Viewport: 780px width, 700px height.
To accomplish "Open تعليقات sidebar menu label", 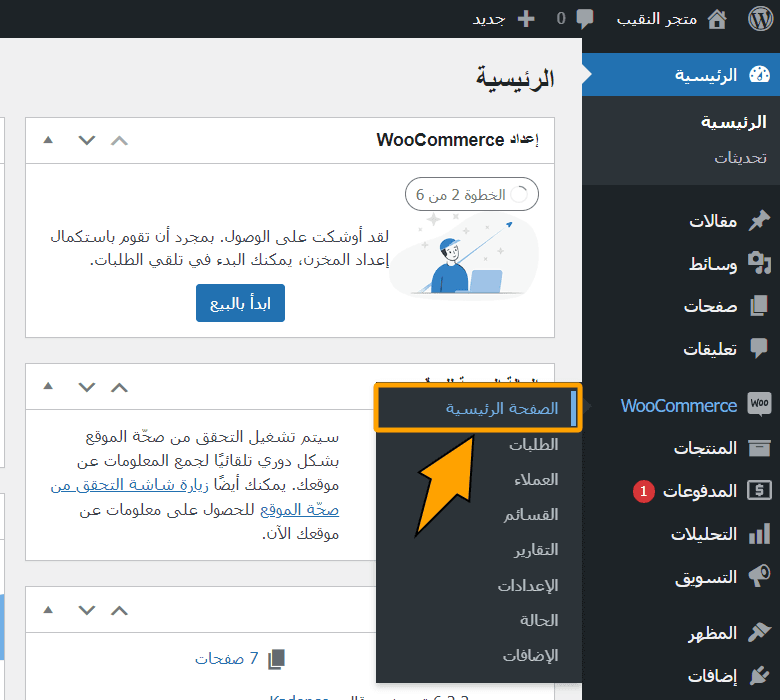I will coord(710,349).
